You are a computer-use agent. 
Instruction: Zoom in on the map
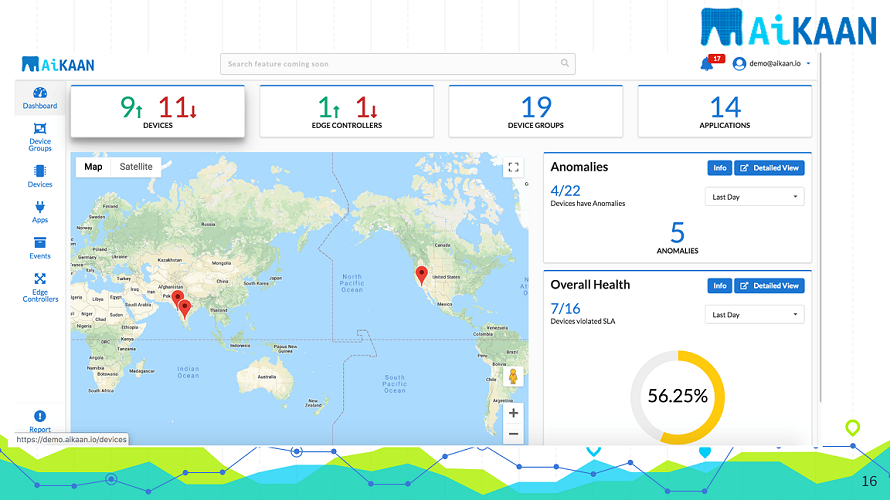[513, 413]
